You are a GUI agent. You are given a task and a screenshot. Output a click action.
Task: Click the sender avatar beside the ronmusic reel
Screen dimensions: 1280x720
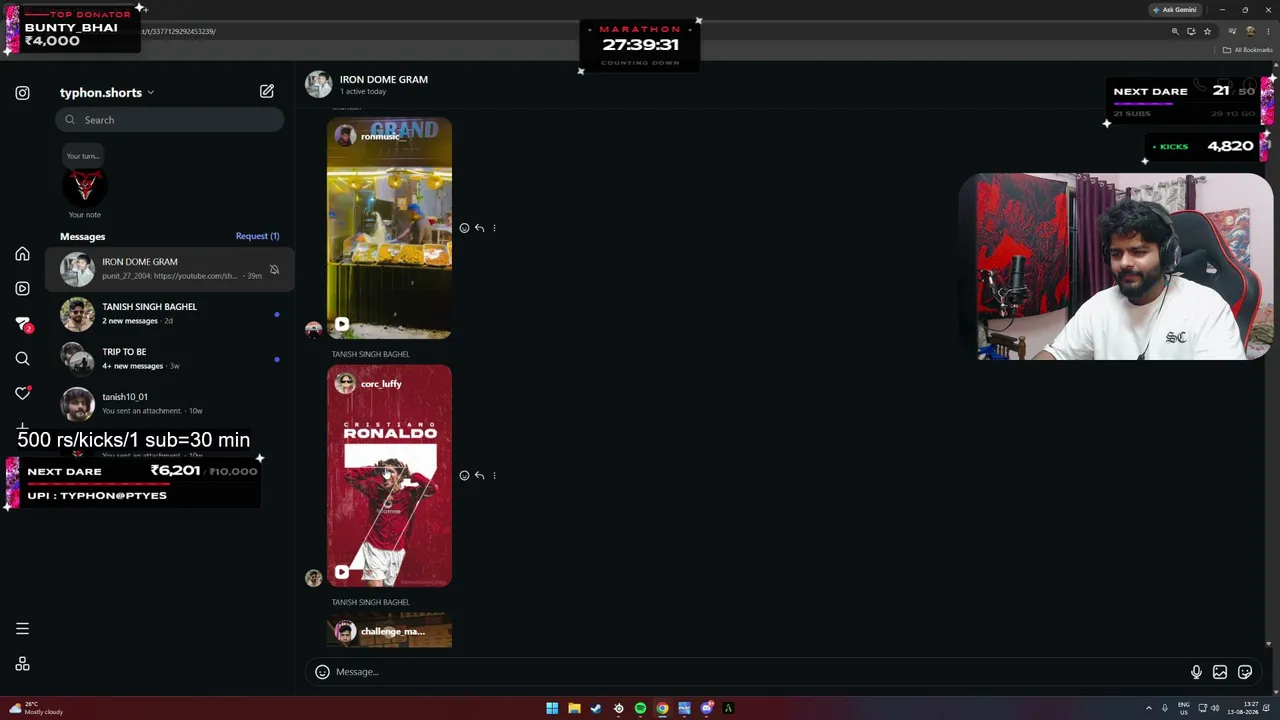(314, 329)
